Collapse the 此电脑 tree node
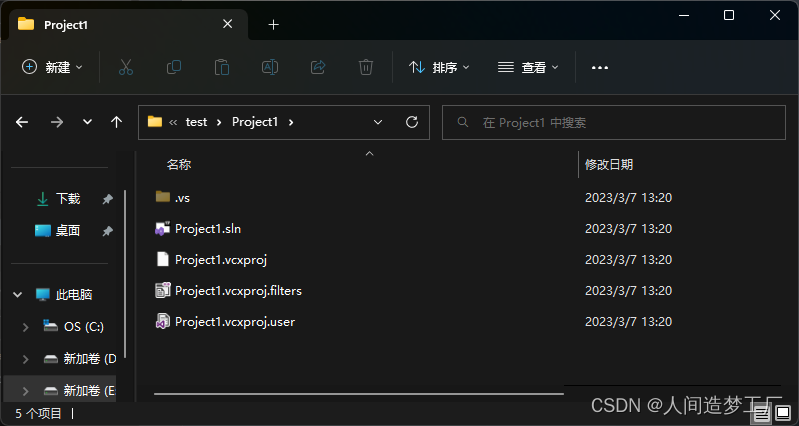The image size is (799, 426). pos(18,295)
